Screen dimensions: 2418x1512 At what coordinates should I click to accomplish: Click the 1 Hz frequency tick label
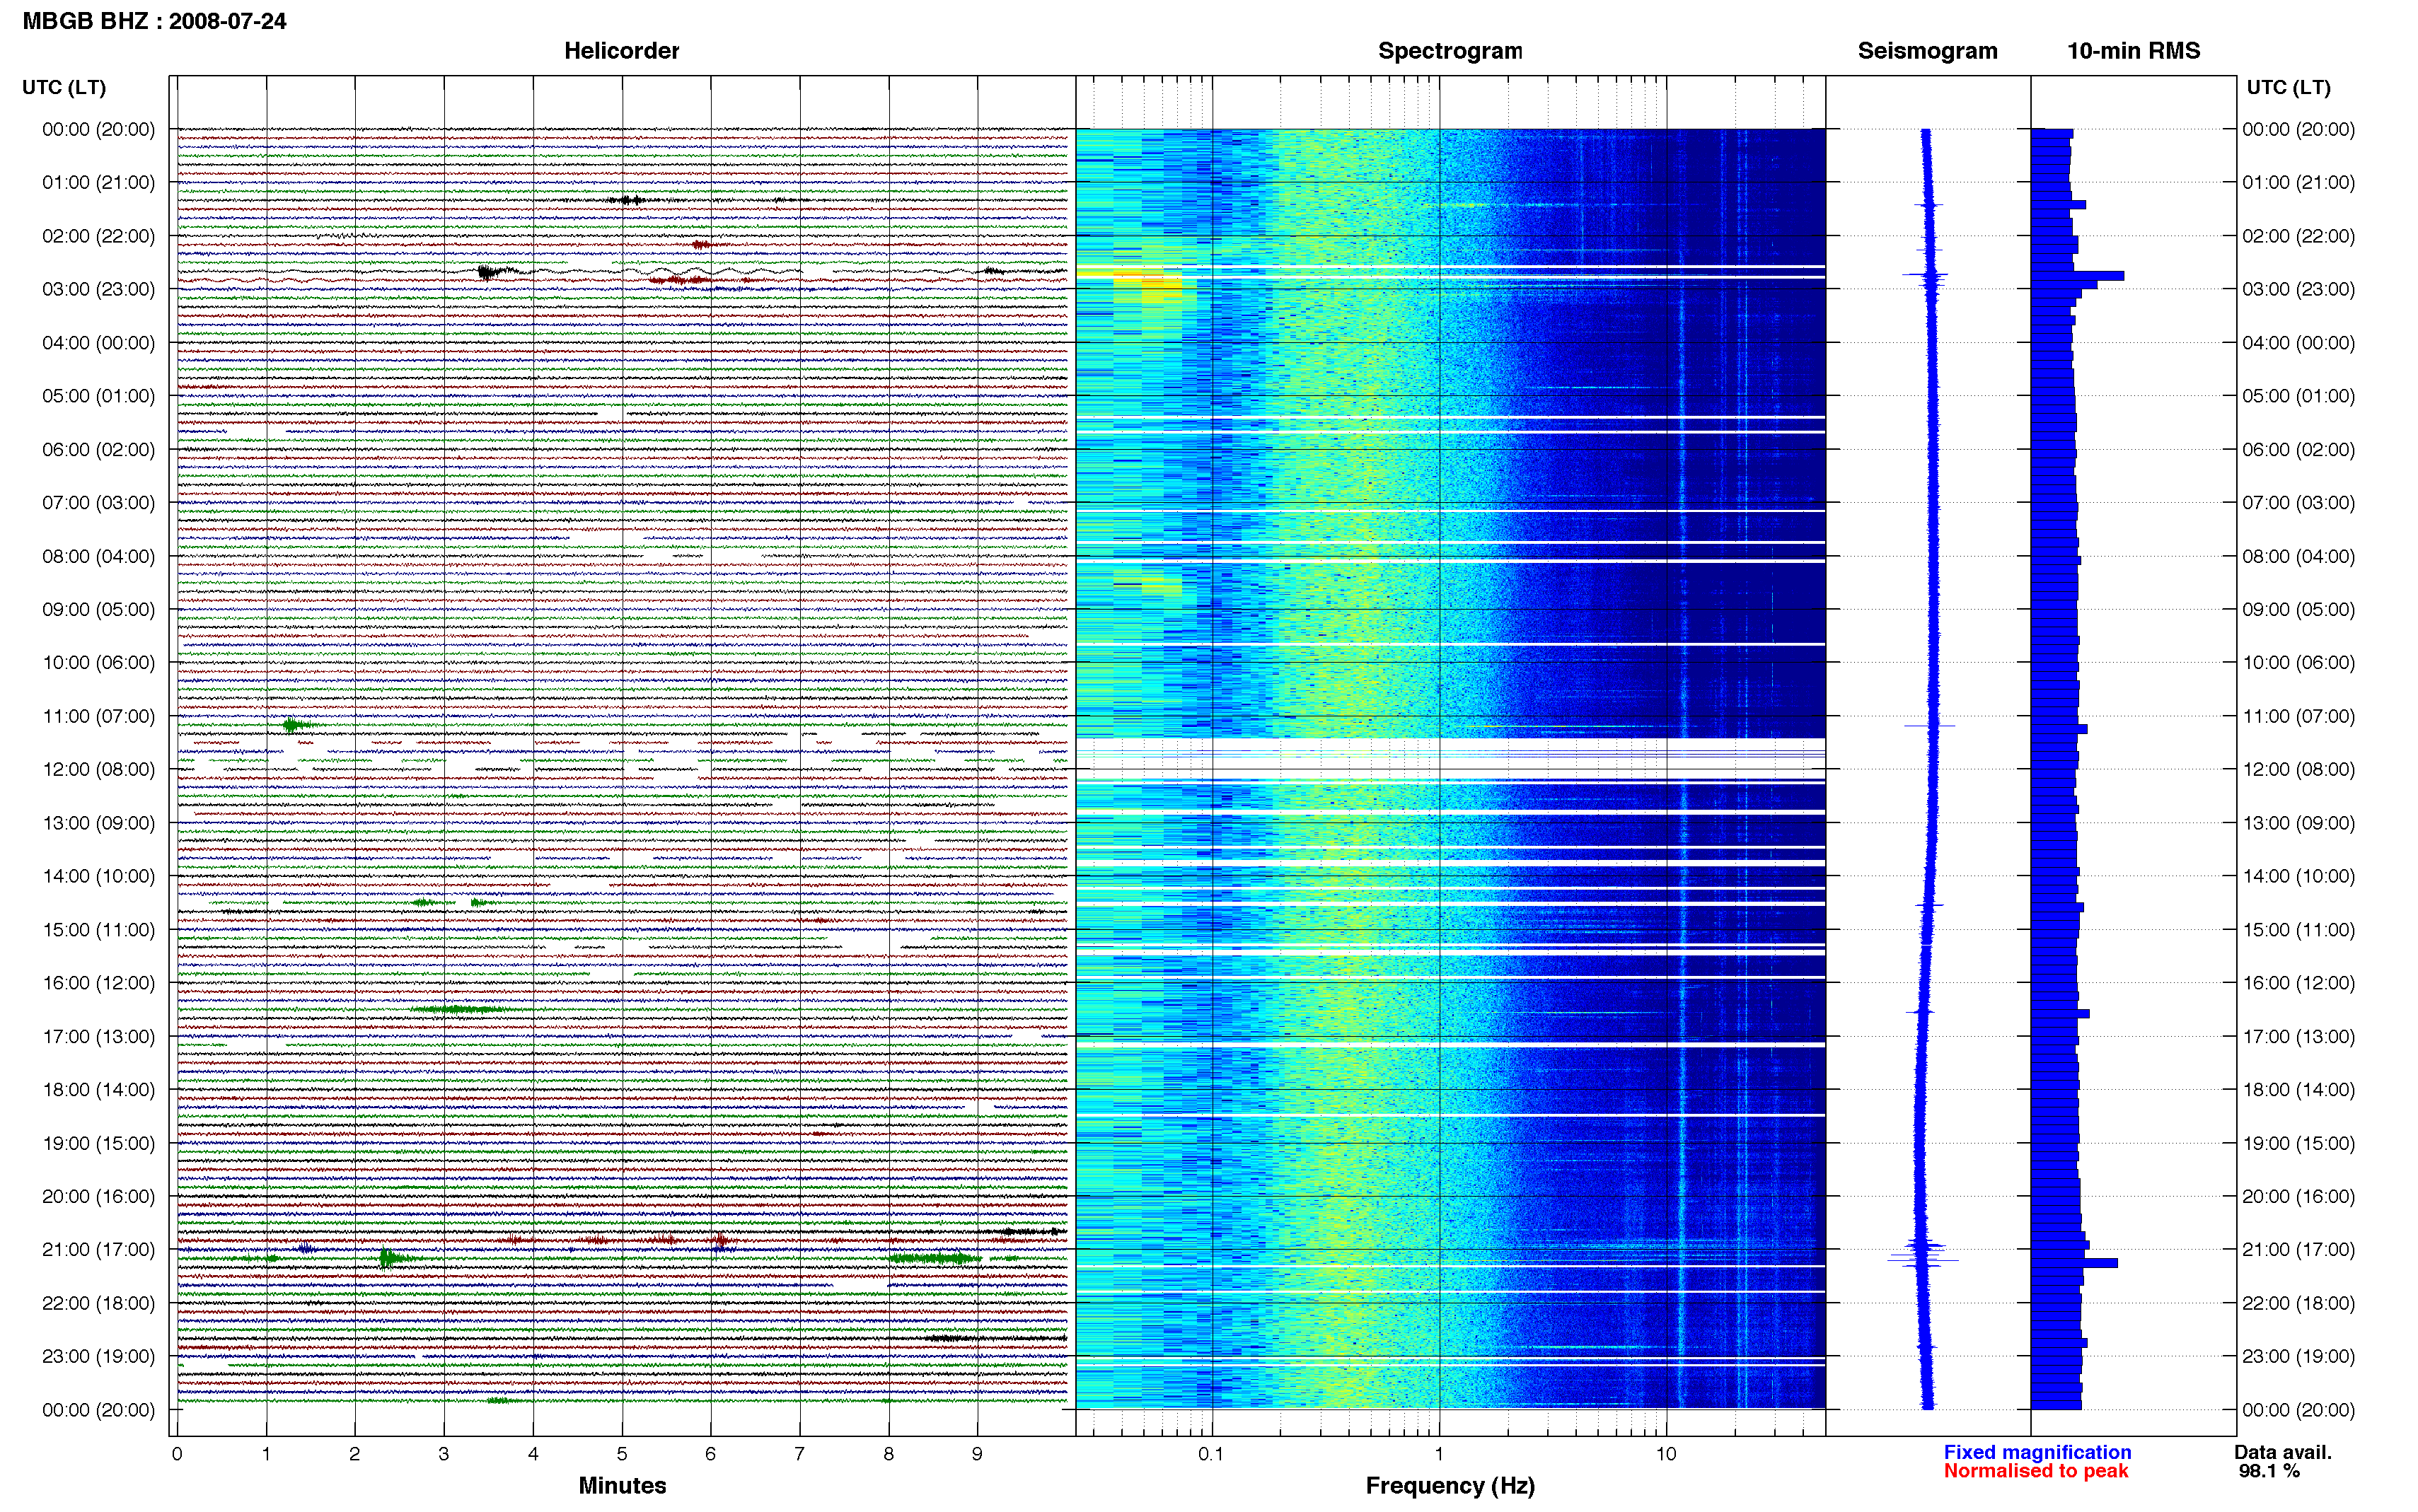click(x=1439, y=1454)
